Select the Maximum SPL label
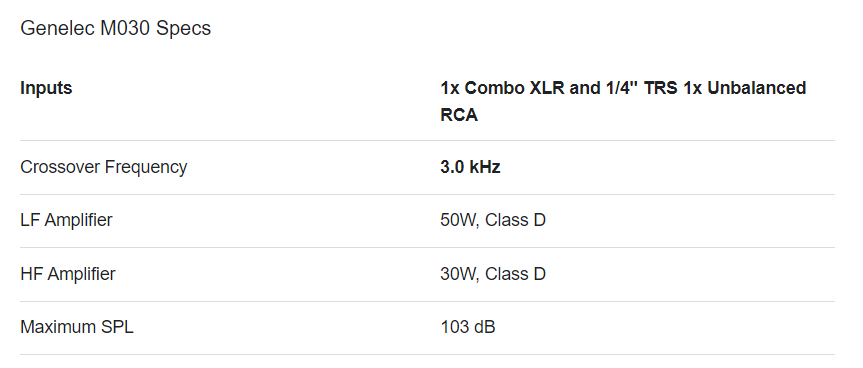Screen dimensions: 863x368 click(77, 327)
